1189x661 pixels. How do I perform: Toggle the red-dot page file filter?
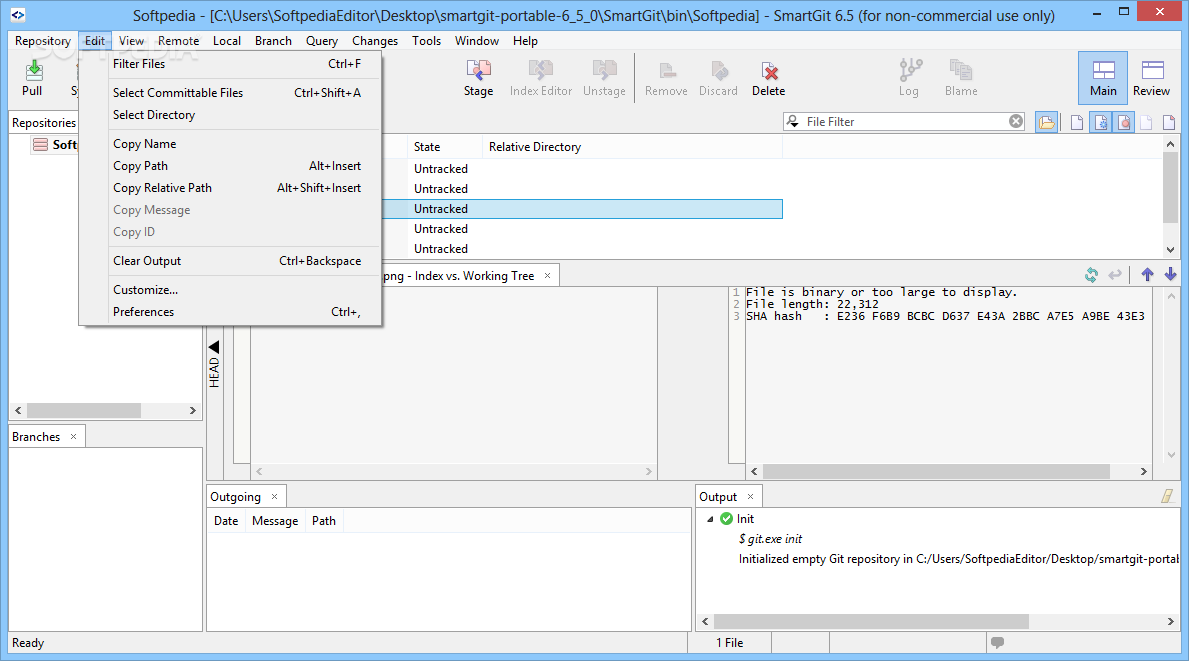[1124, 122]
